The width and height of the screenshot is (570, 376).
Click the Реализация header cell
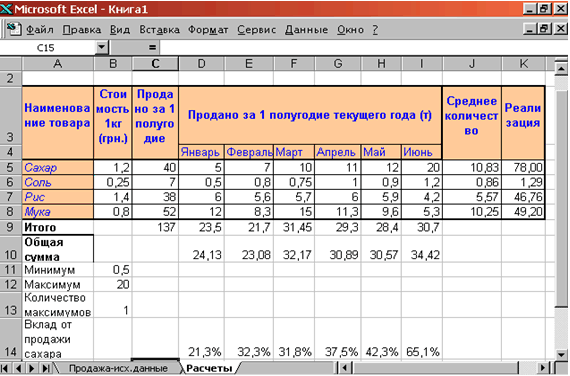(523, 123)
